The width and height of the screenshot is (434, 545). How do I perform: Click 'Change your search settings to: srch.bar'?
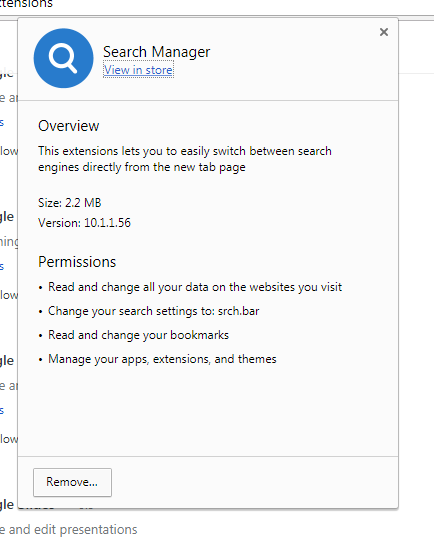(x=154, y=311)
